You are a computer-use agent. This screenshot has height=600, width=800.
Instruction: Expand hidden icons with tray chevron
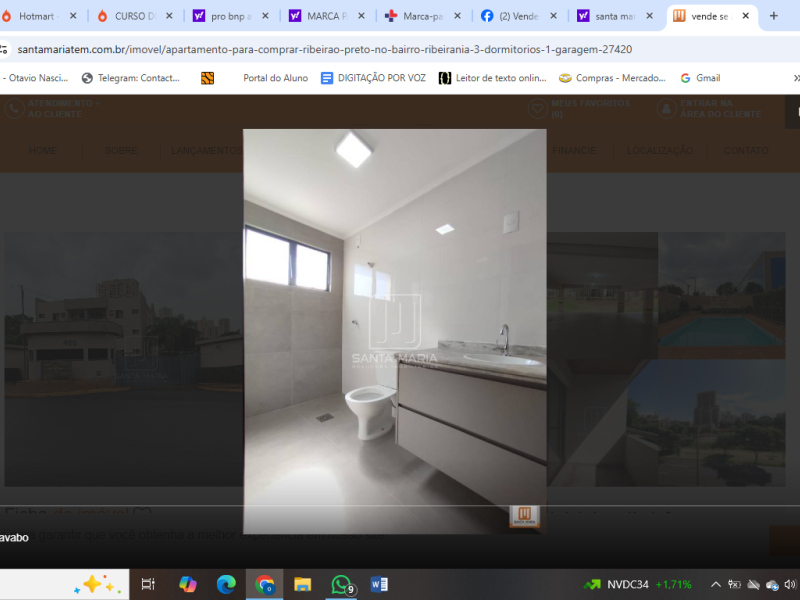714,584
